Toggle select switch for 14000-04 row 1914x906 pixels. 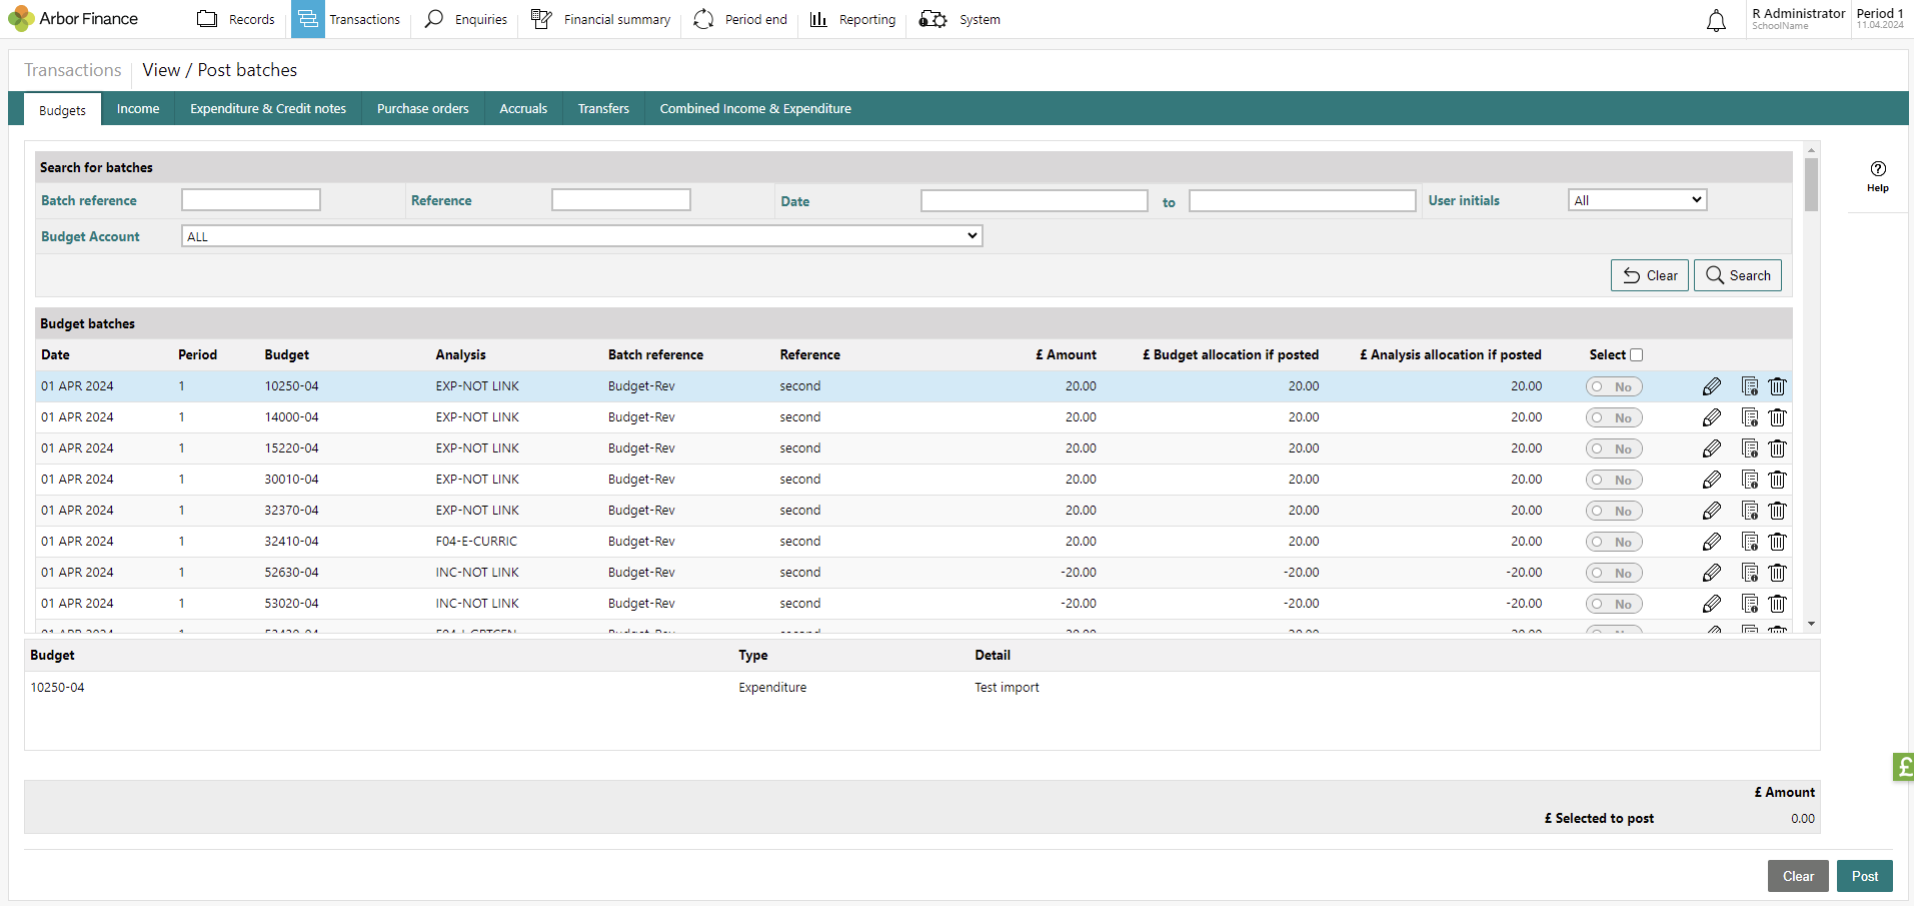pos(1613,418)
